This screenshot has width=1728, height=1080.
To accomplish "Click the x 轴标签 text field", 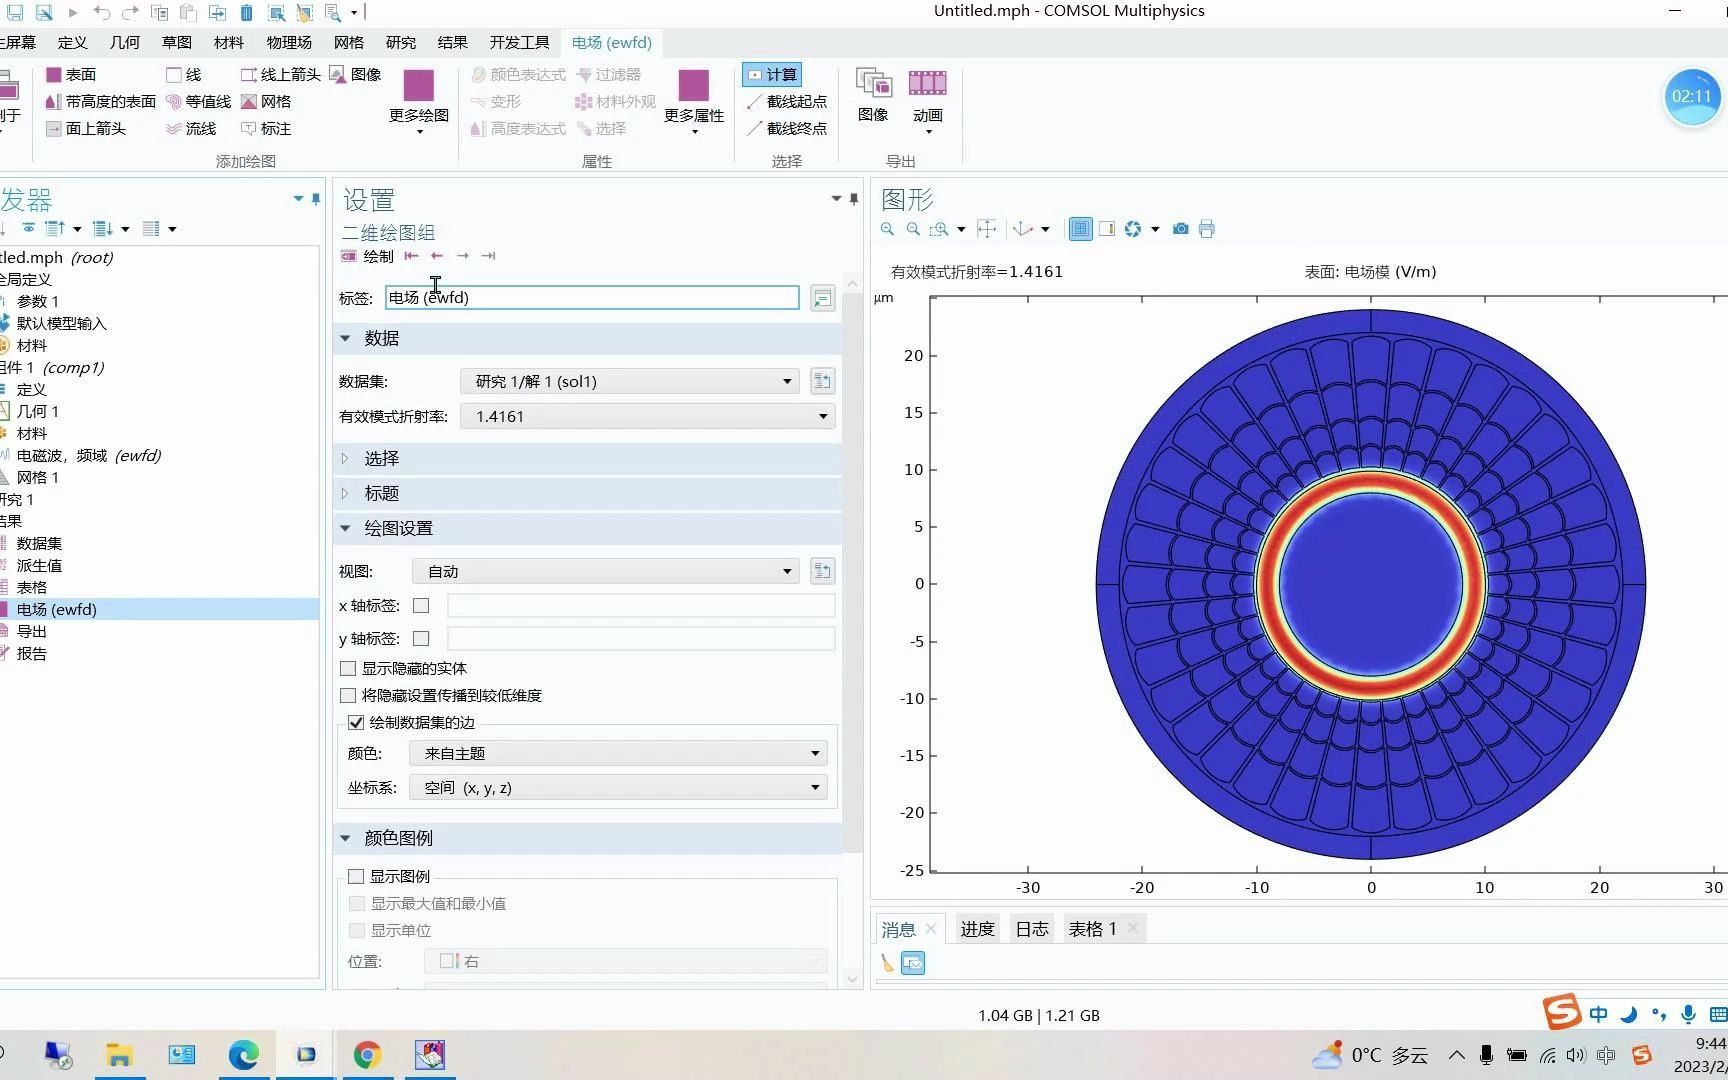I will point(641,606).
